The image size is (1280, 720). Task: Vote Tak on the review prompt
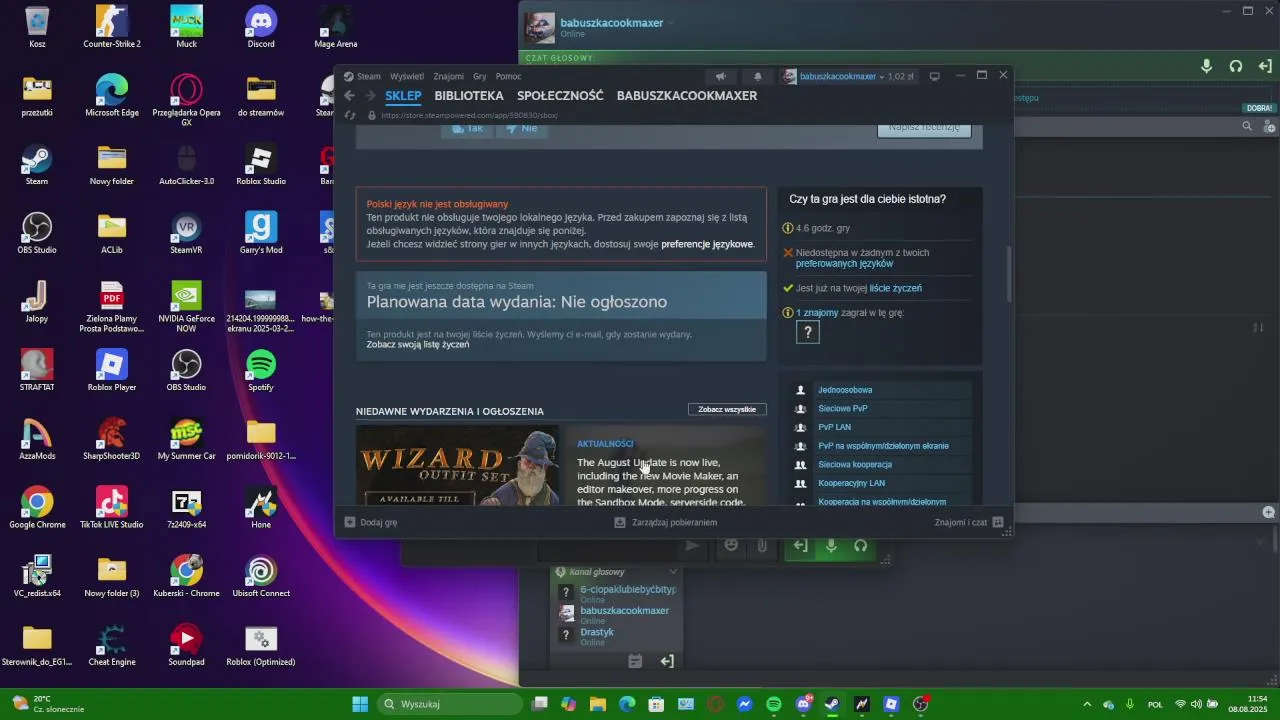click(x=468, y=128)
